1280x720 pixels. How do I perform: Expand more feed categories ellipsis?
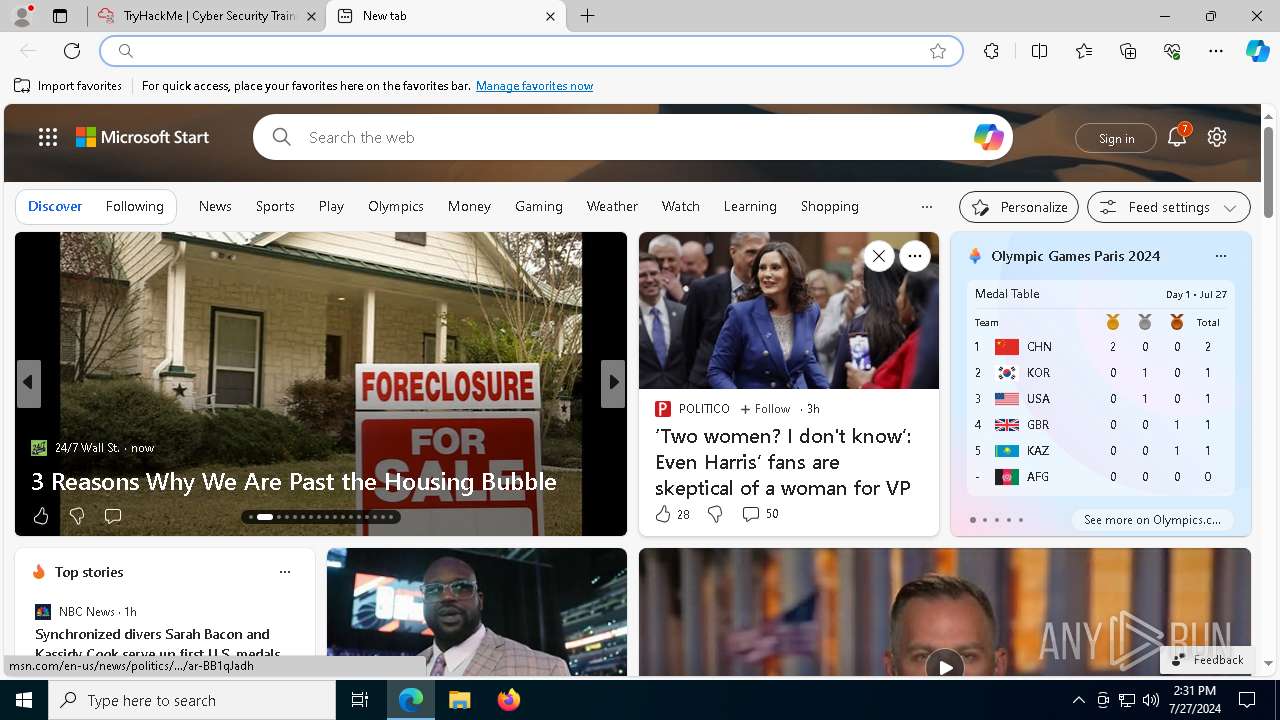click(927, 207)
